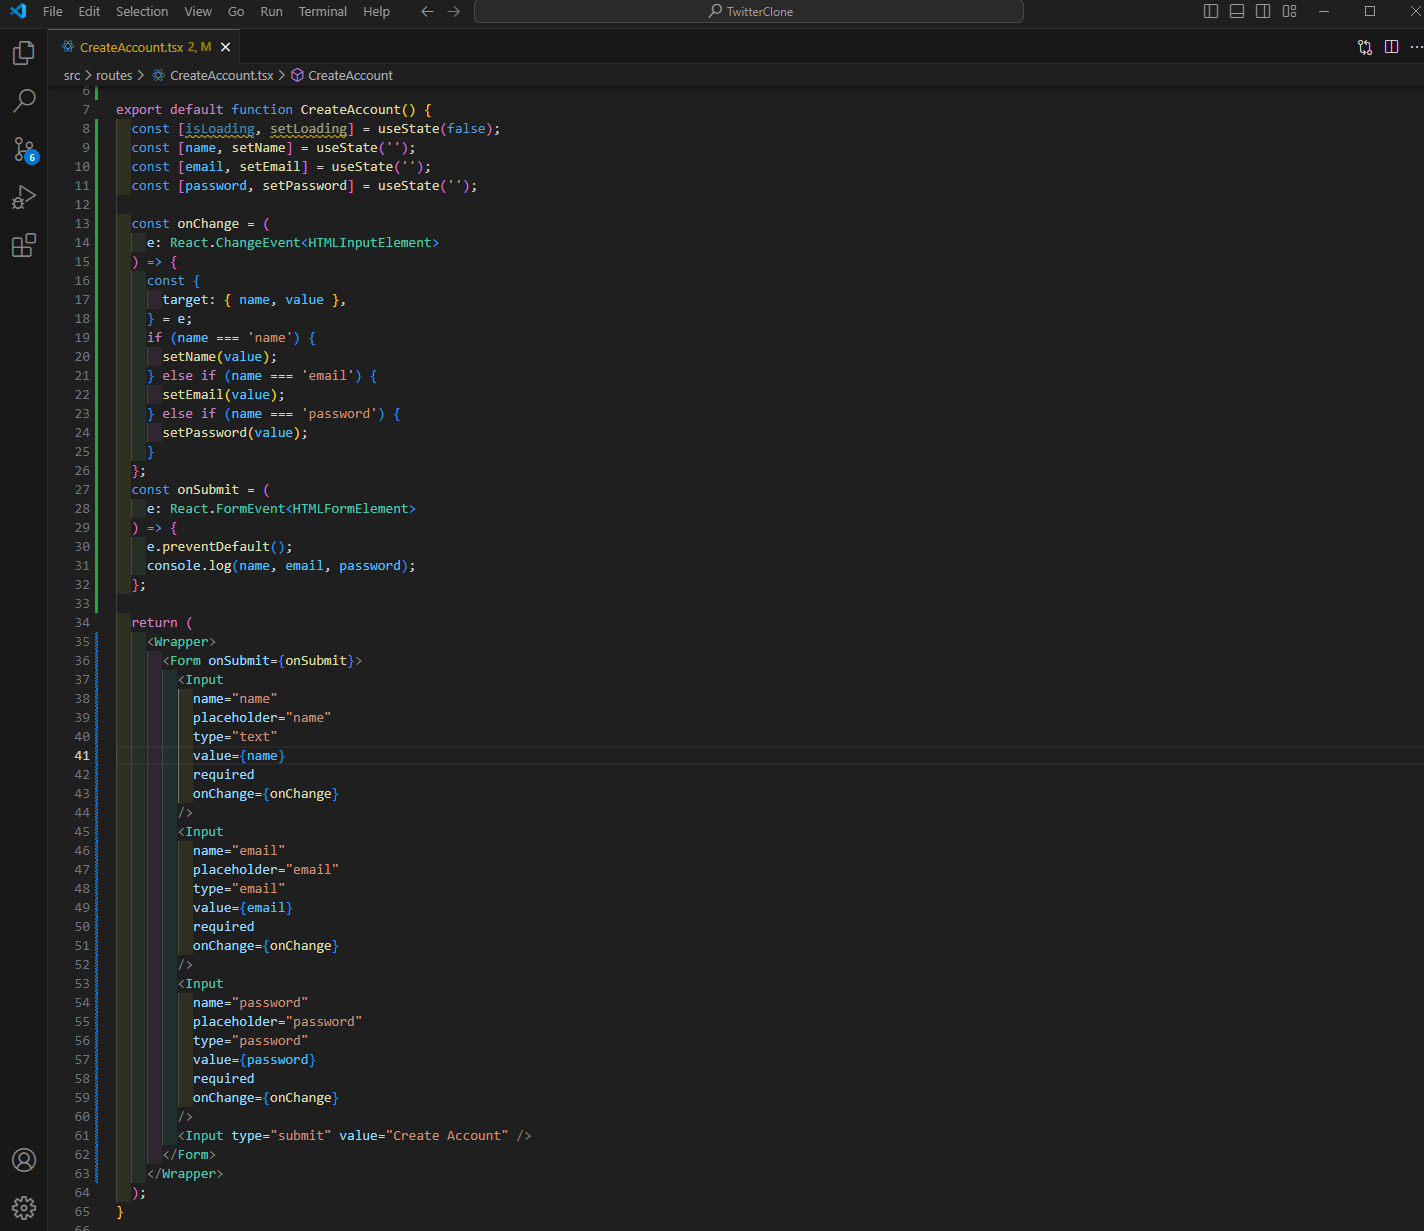The height and width of the screenshot is (1231, 1424).
Task: Open the Run and Debug view
Action: [24, 197]
